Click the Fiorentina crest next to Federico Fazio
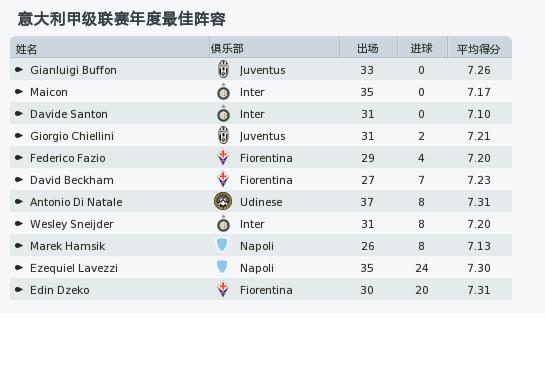 coord(223,157)
